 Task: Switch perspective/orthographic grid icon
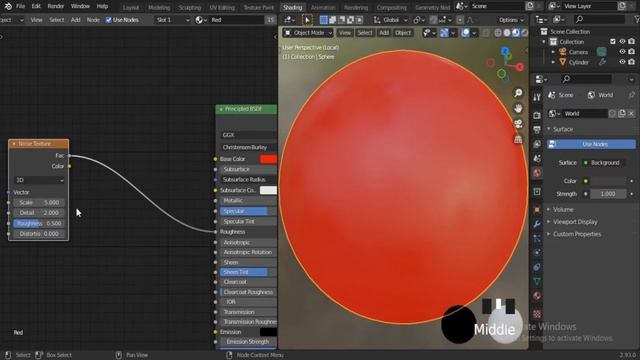pos(518,139)
